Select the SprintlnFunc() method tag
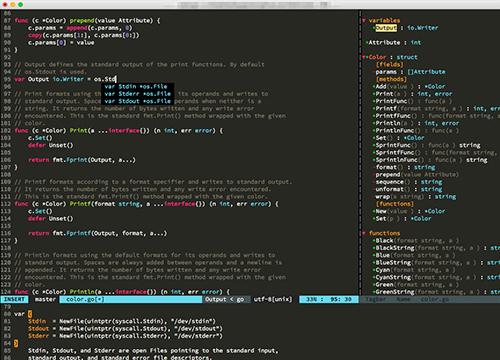 click(x=431, y=160)
